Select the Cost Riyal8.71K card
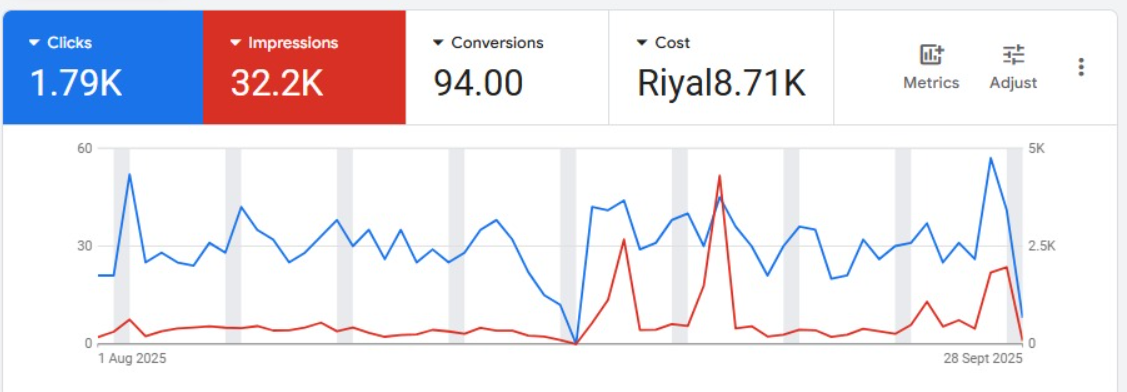1127x392 pixels. 721,68
